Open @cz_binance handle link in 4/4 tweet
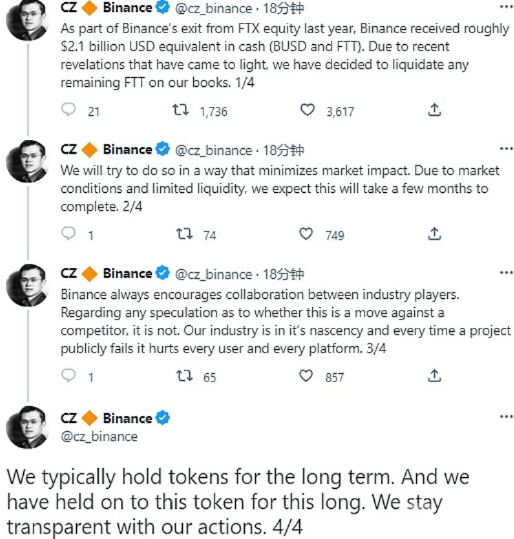This screenshot has width=514, height=539. pyautogui.click(x=99, y=437)
